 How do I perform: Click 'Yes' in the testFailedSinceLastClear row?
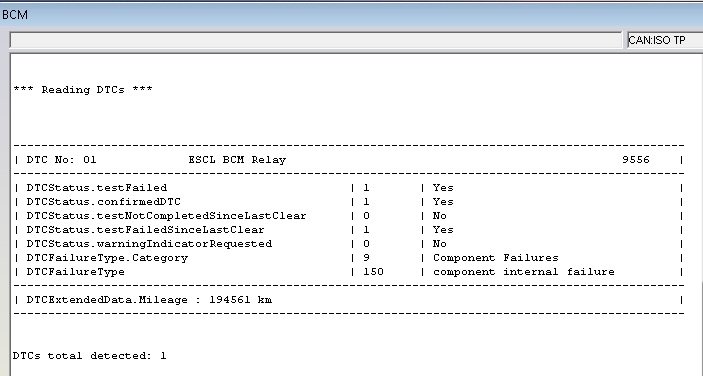(x=443, y=230)
